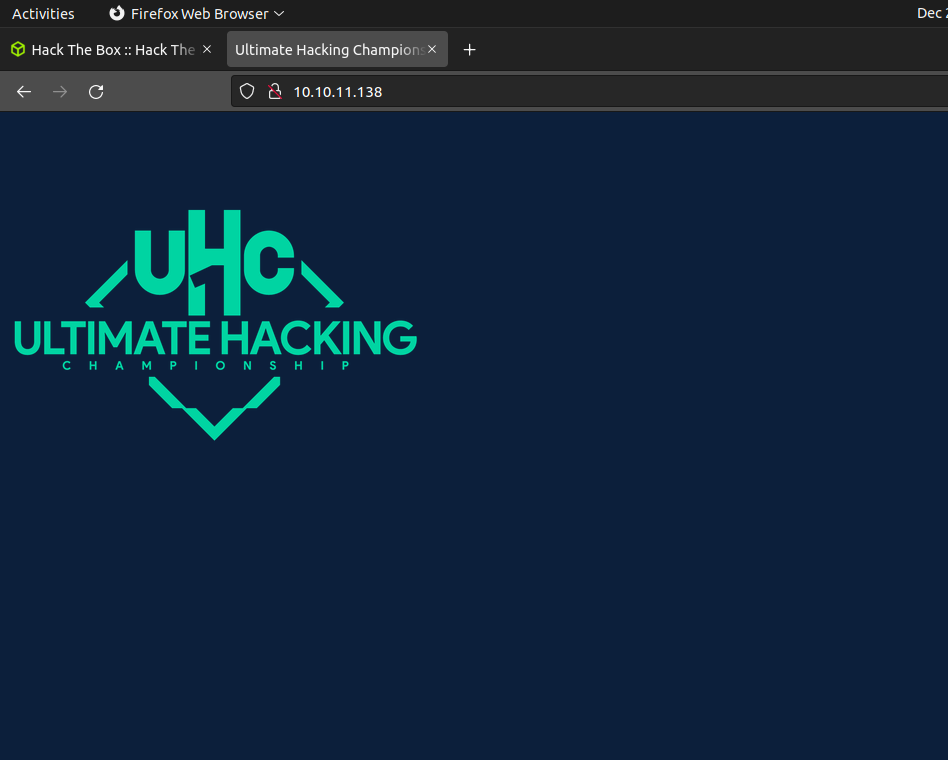Screen dimensions: 948x760
Task: Click the forward navigation arrow
Action: coord(60,92)
